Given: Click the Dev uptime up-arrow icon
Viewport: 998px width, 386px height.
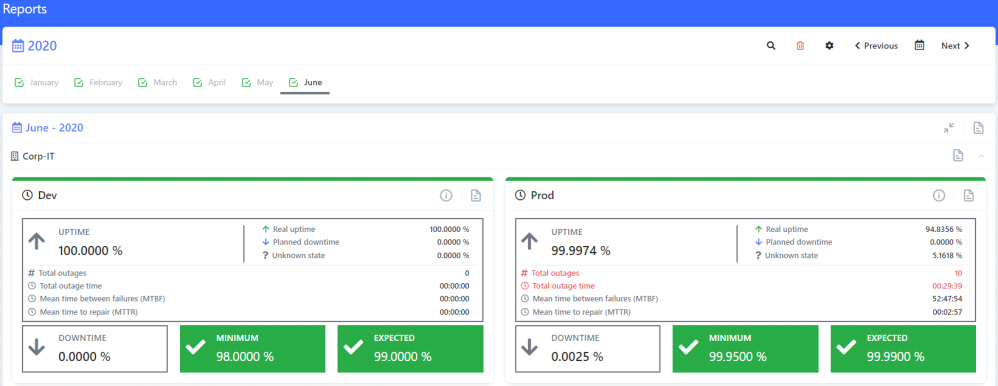Looking at the screenshot, I should click(x=37, y=241).
